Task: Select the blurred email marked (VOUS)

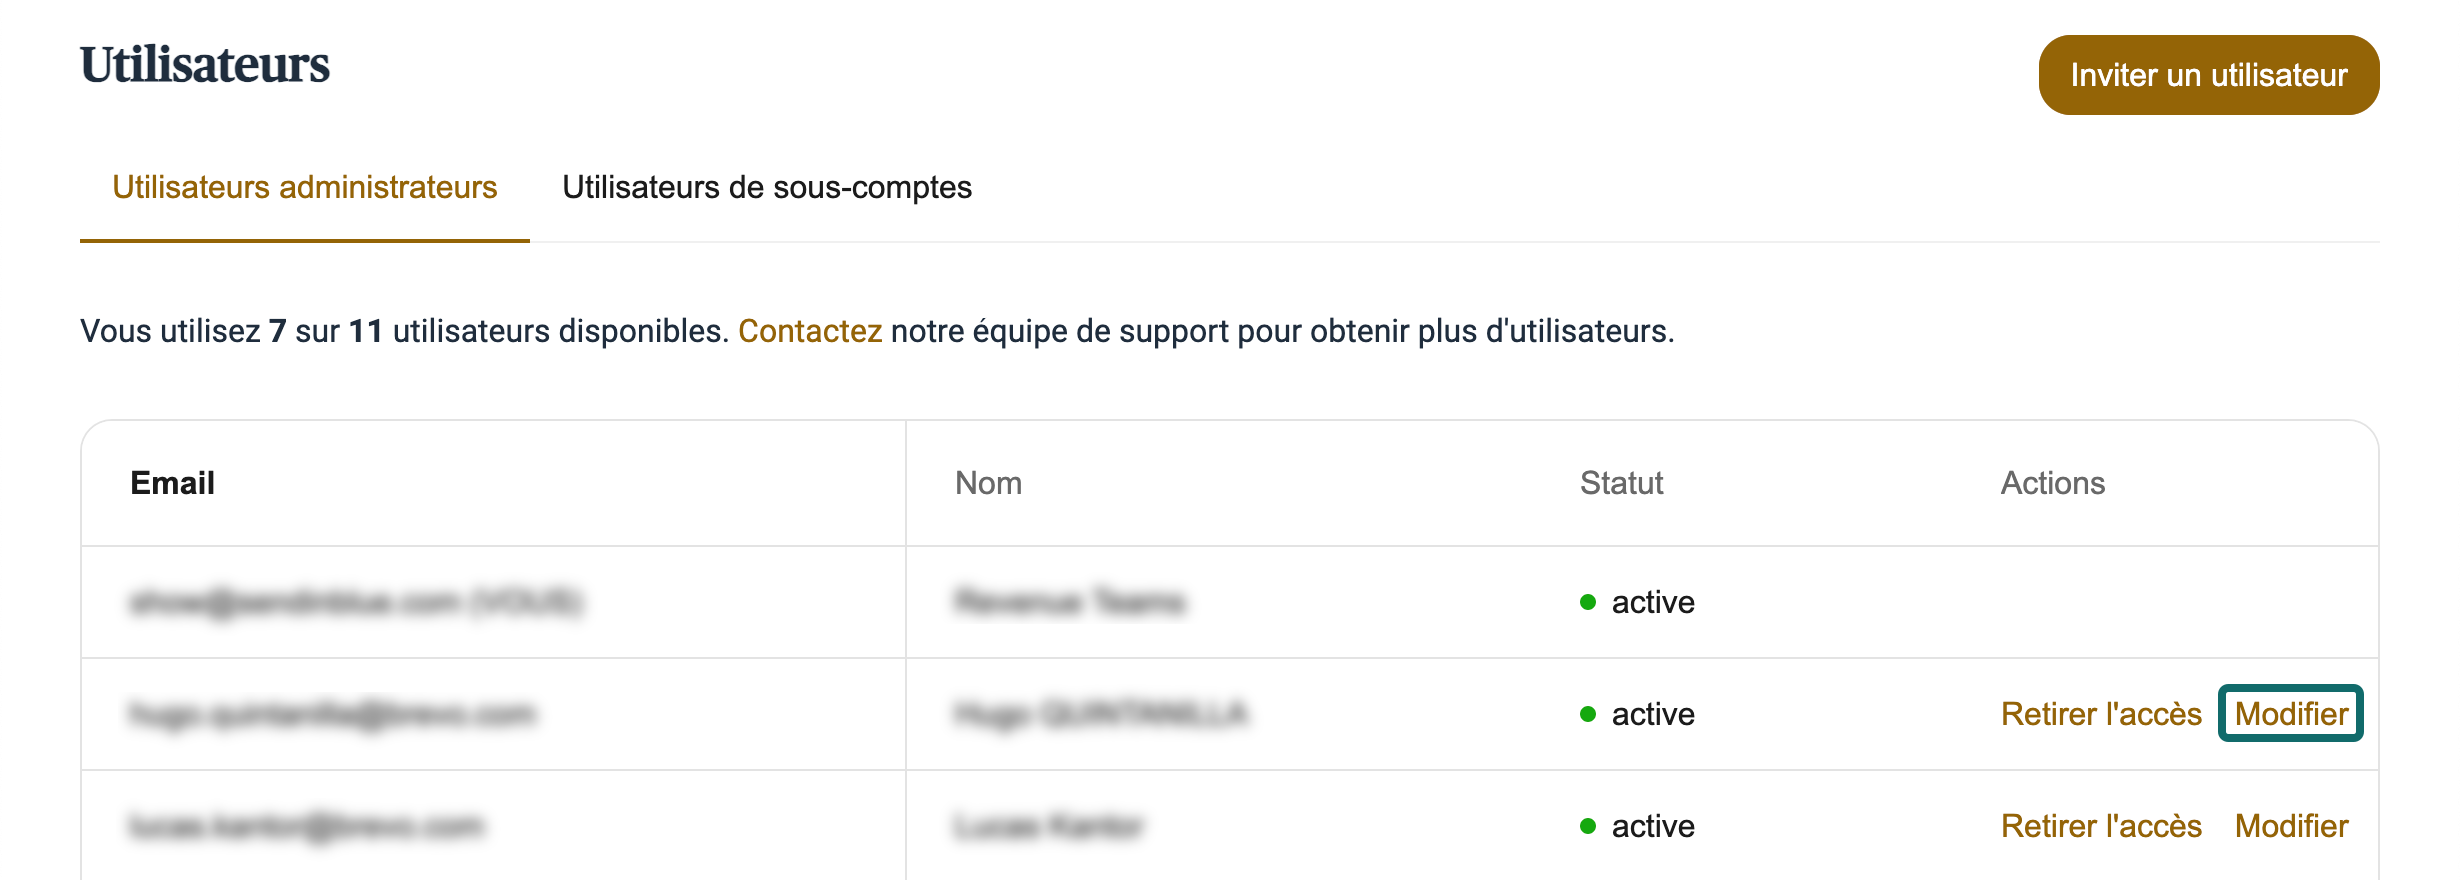Action: tap(355, 602)
